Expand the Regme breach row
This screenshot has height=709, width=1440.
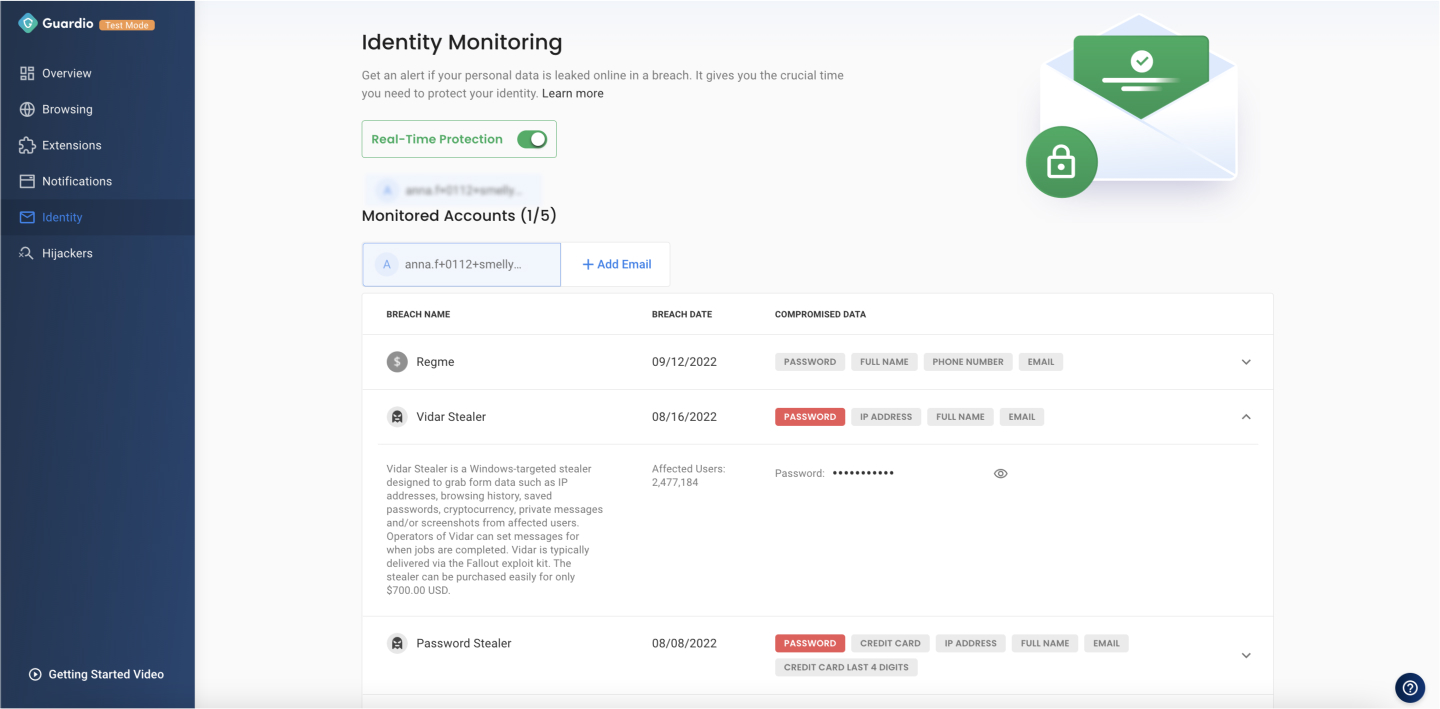click(1246, 362)
